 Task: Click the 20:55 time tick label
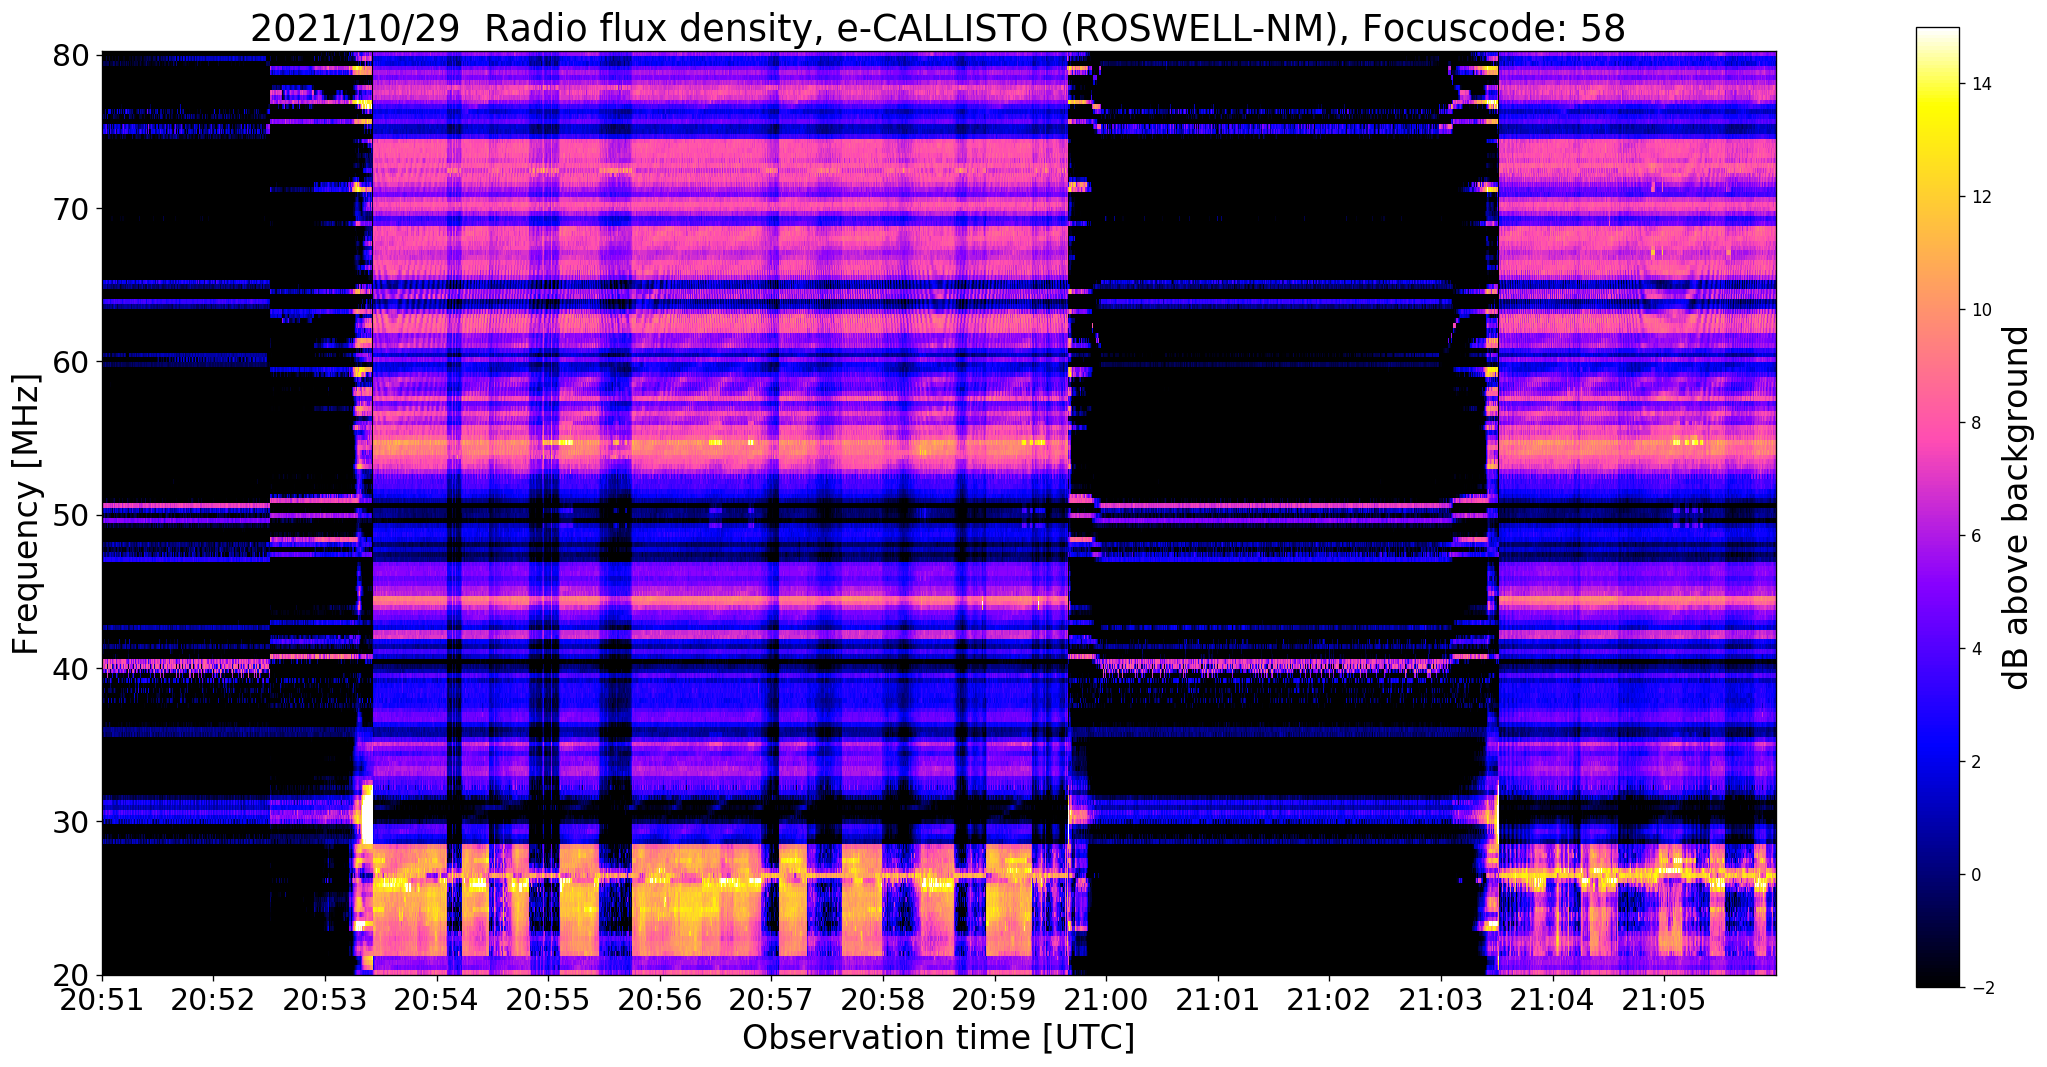pyautogui.click(x=548, y=999)
